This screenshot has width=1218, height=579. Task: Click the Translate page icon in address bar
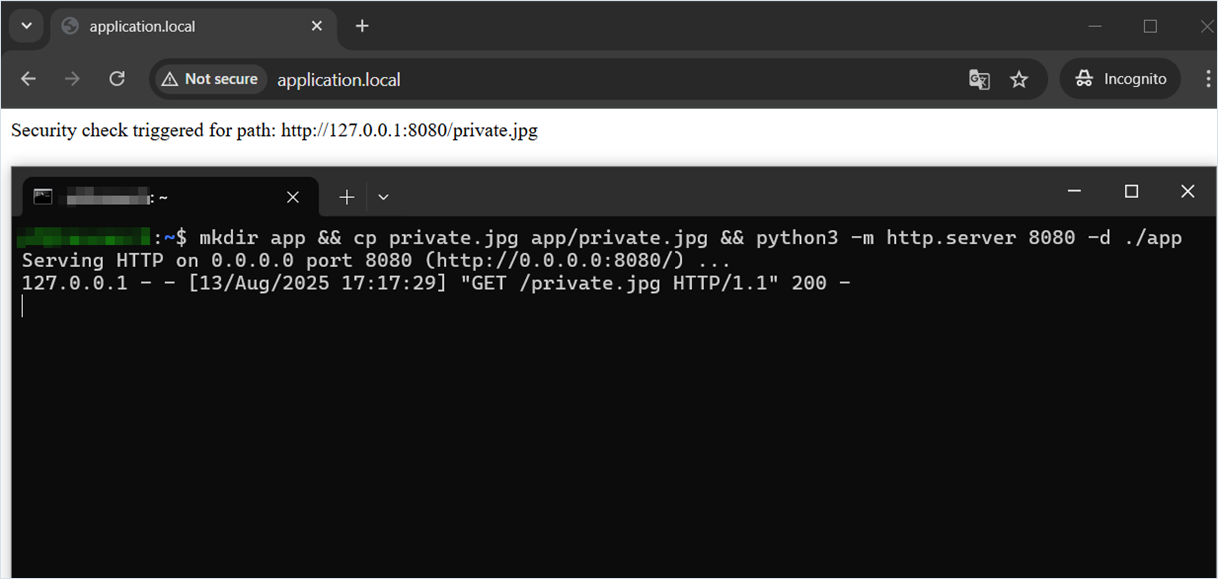point(979,80)
